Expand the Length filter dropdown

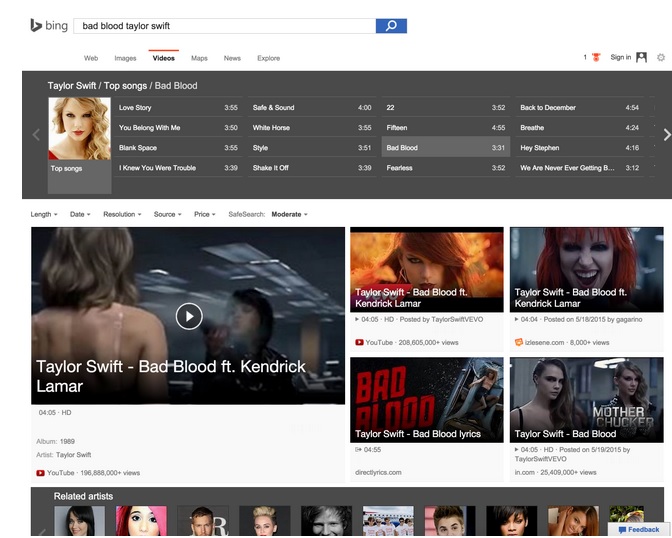coord(44,214)
